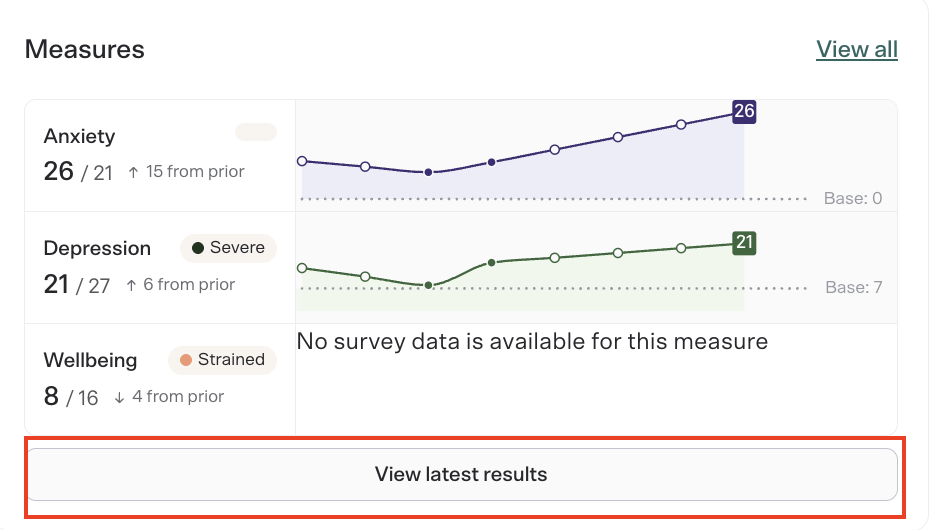Click the Base: 7 label on Depression chart
932x530 pixels.
[854, 288]
